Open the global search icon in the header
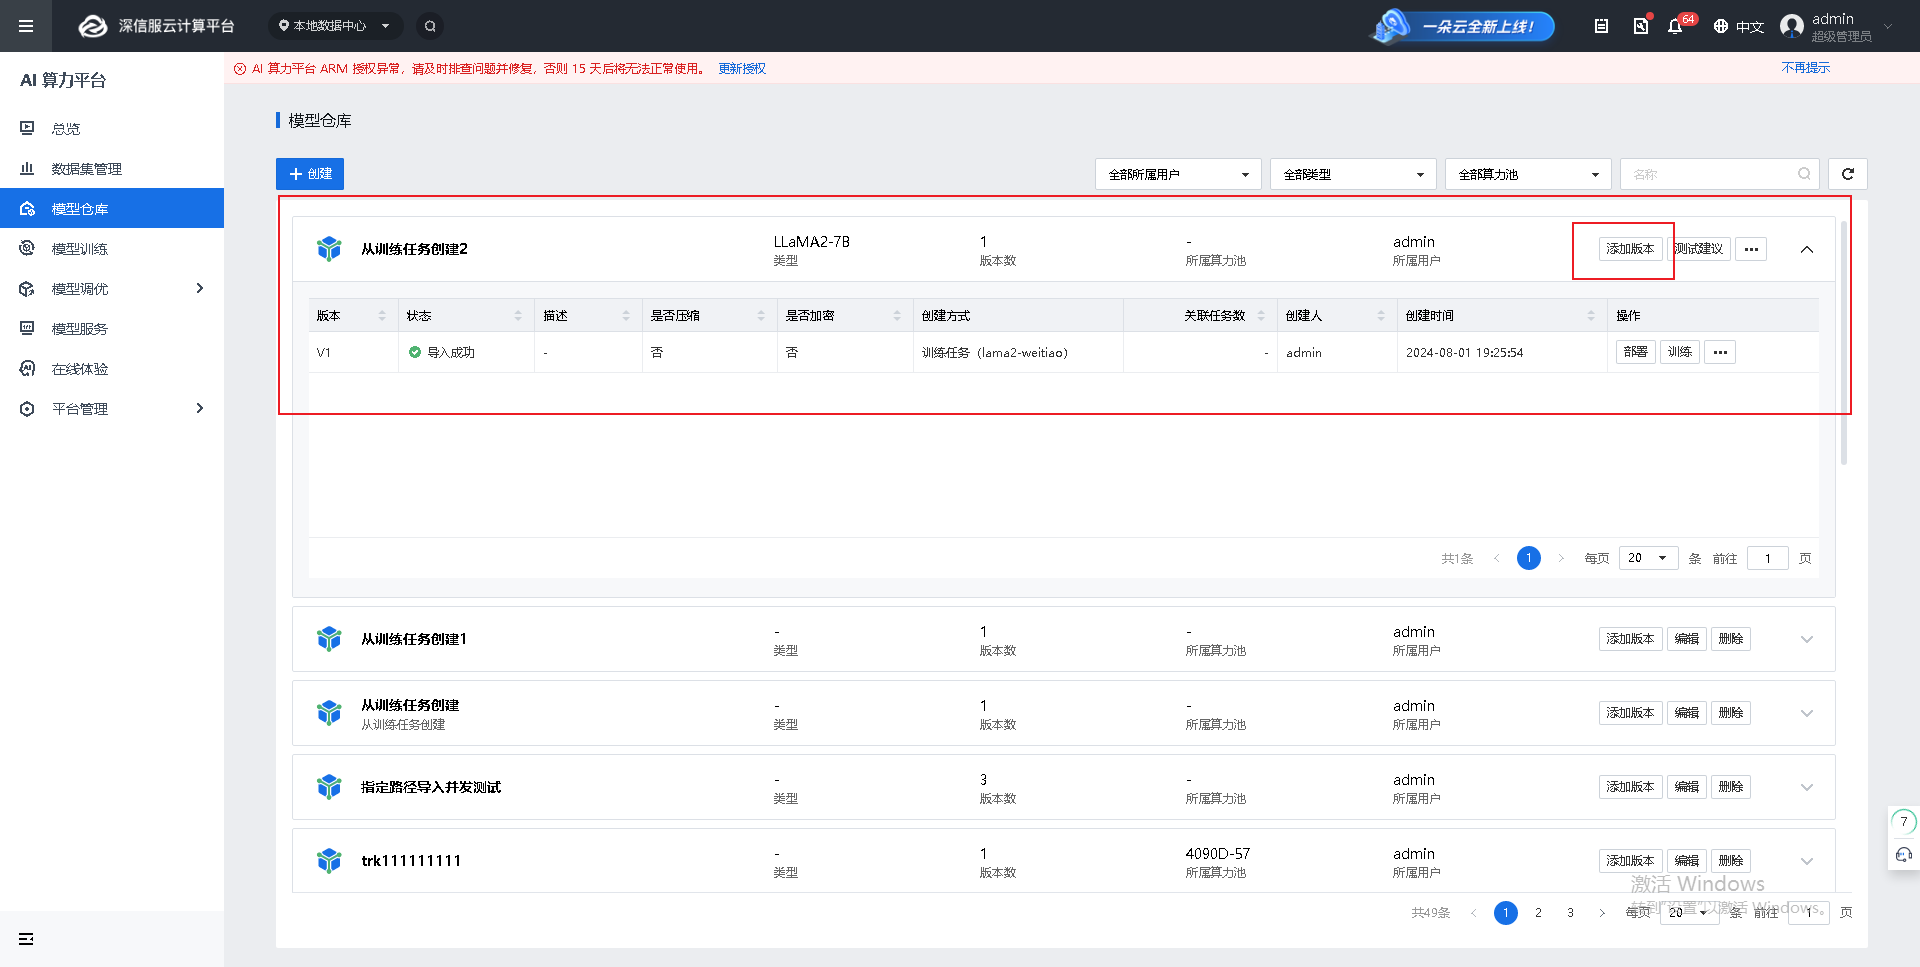Viewport: 1920px width, 967px height. pyautogui.click(x=430, y=26)
